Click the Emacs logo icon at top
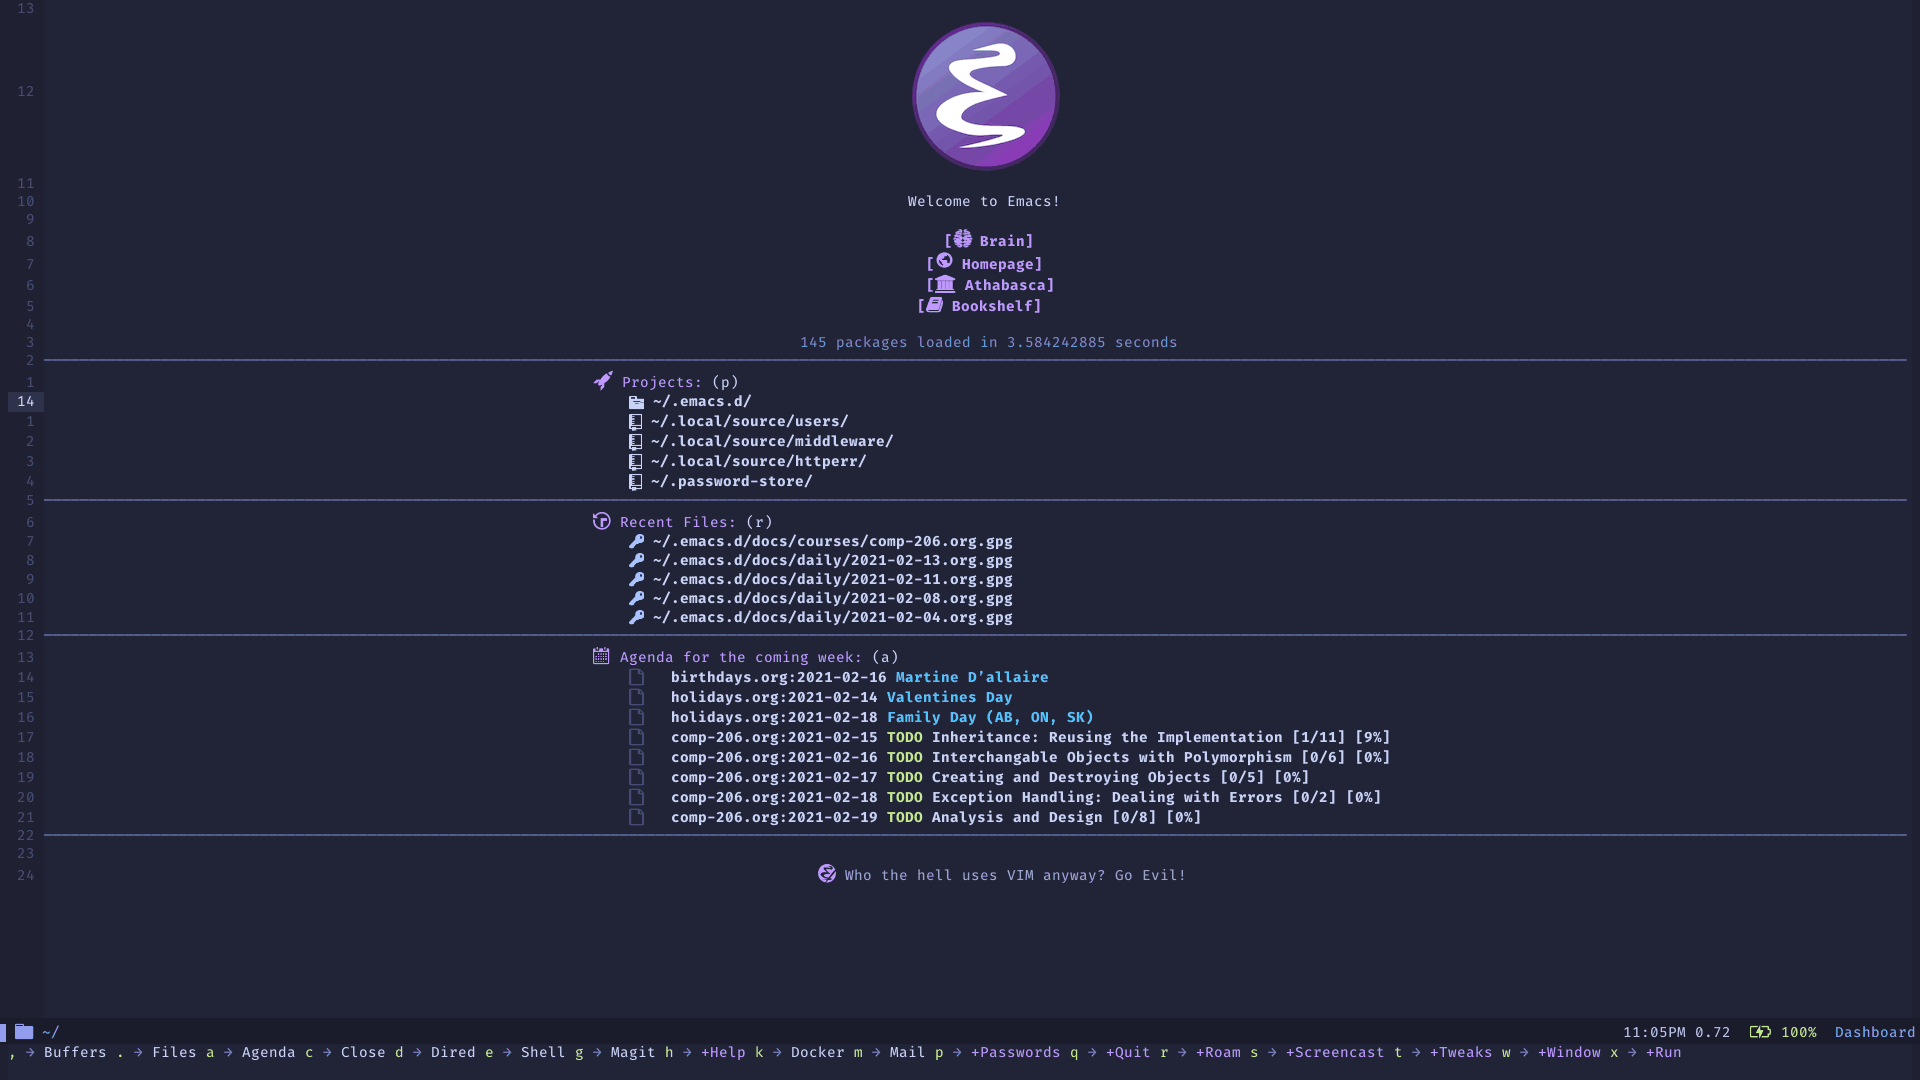This screenshot has width=1920, height=1080. coord(984,96)
